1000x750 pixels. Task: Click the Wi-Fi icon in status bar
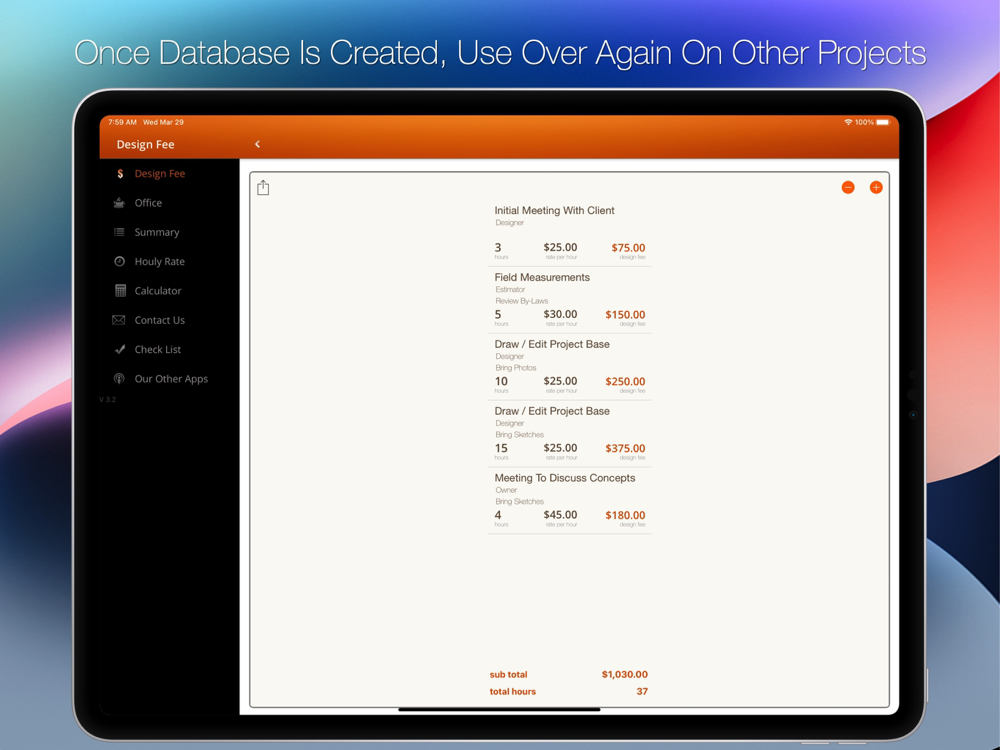click(848, 122)
